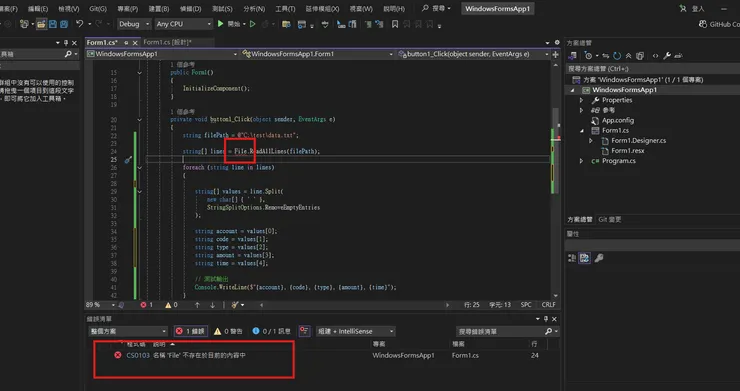Click the Property Pages wrench icon in Properties panel
The width and height of the screenshot is (740, 391).
coord(599,258)
